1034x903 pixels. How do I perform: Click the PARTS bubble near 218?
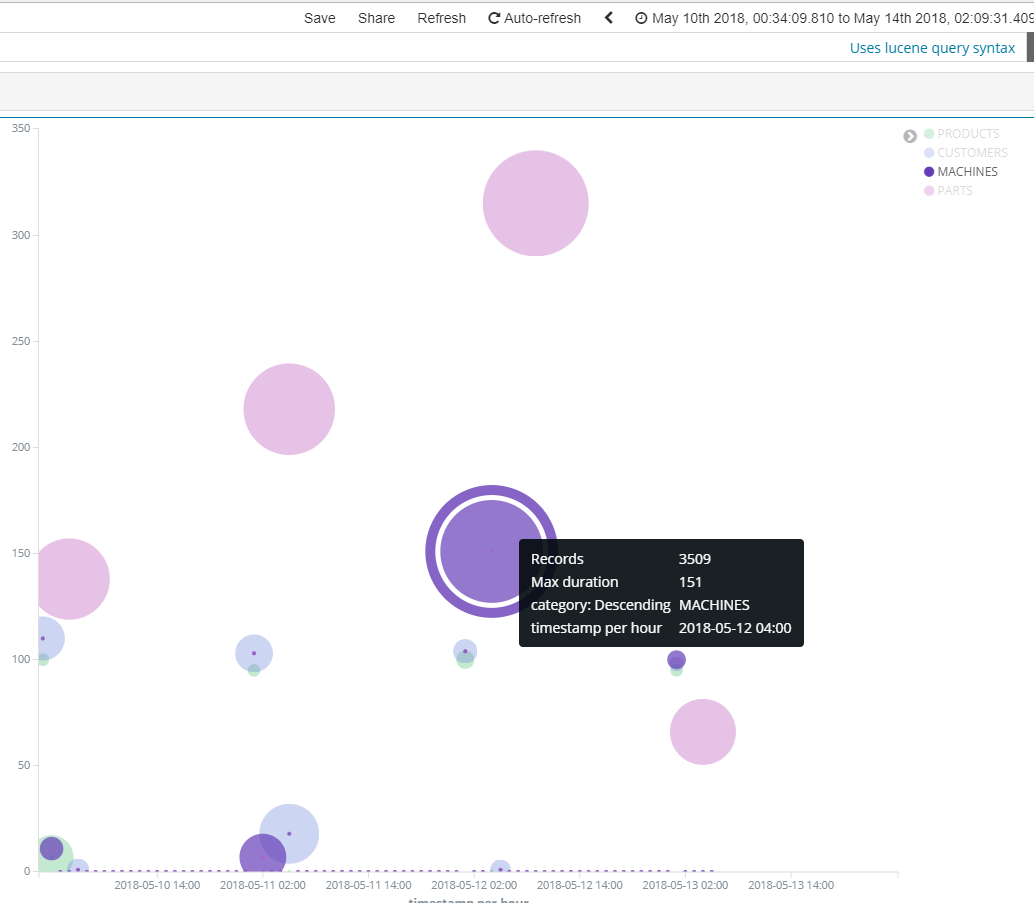coord(289,409)
